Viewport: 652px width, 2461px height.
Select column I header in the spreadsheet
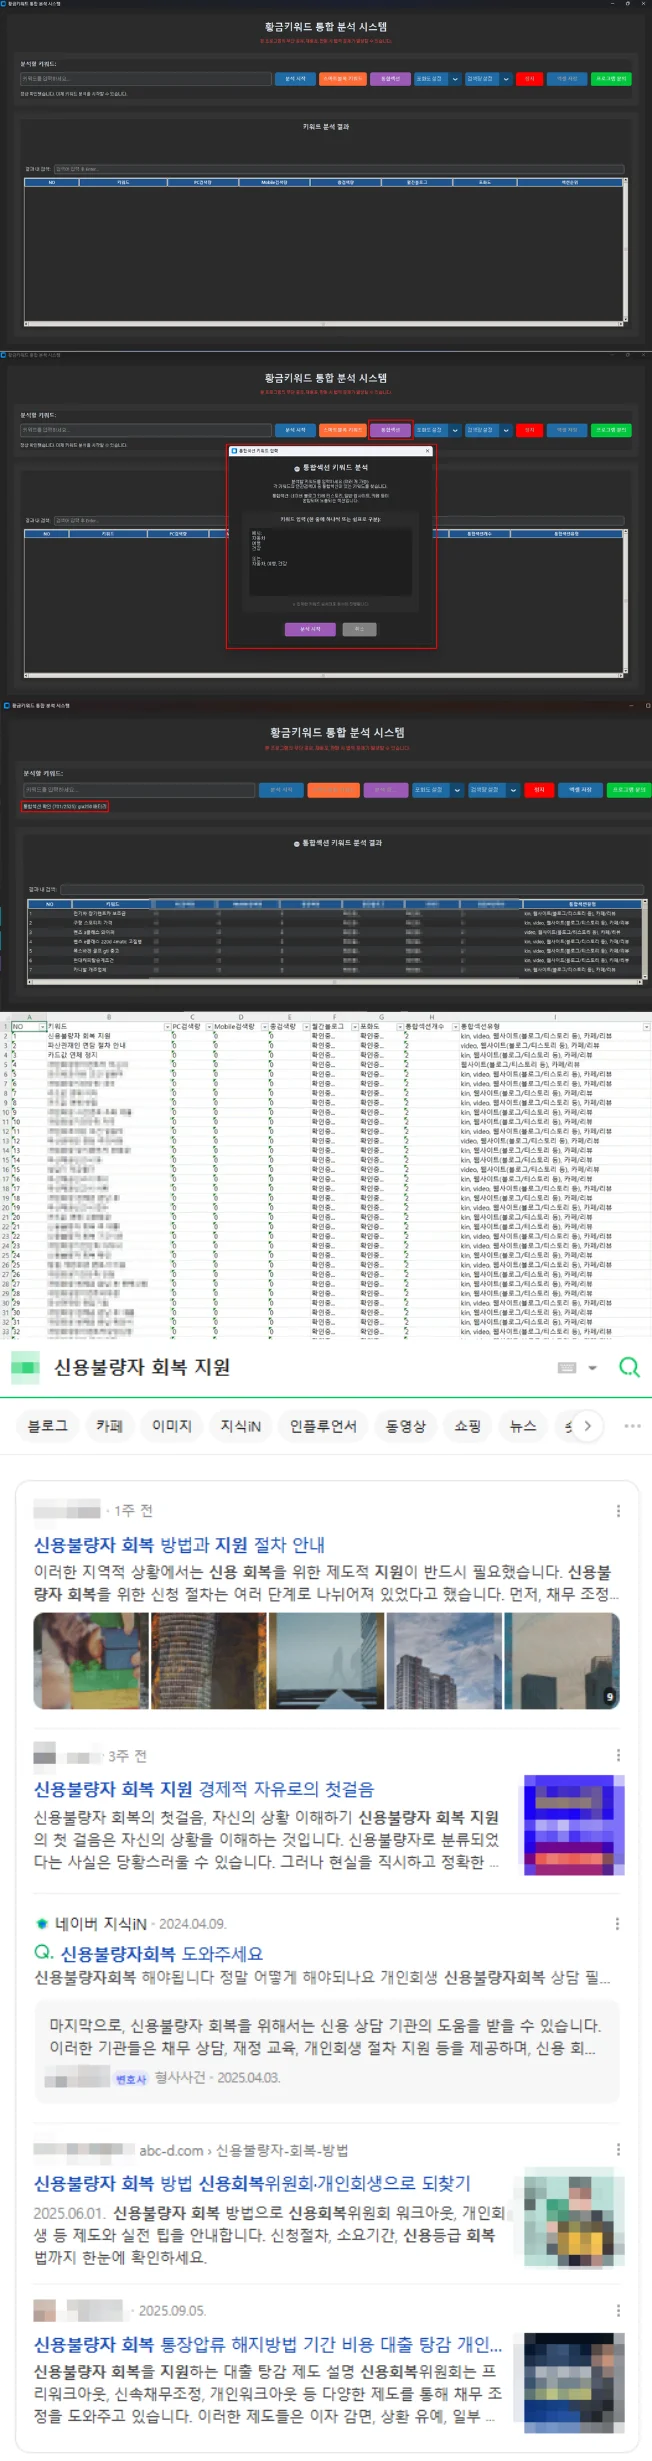tap(555, 1017)
